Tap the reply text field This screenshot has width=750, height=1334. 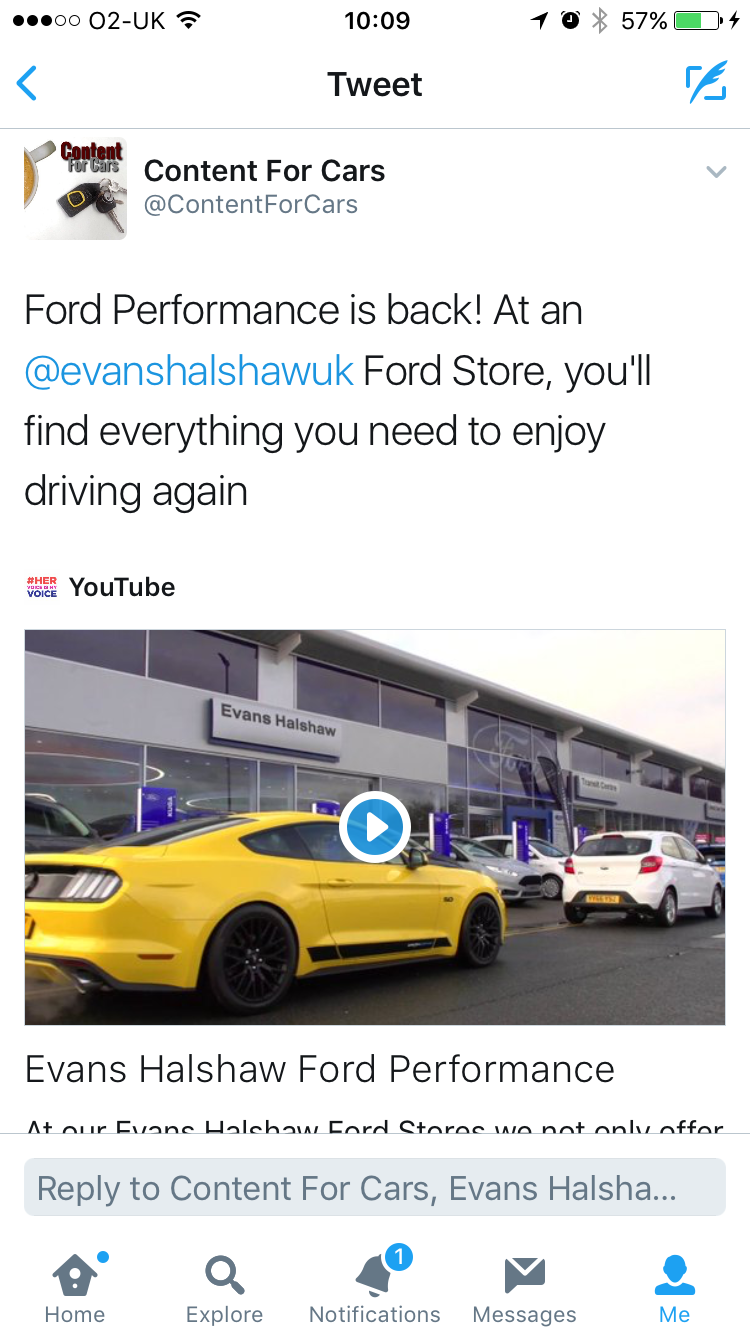coord(375,1188)
